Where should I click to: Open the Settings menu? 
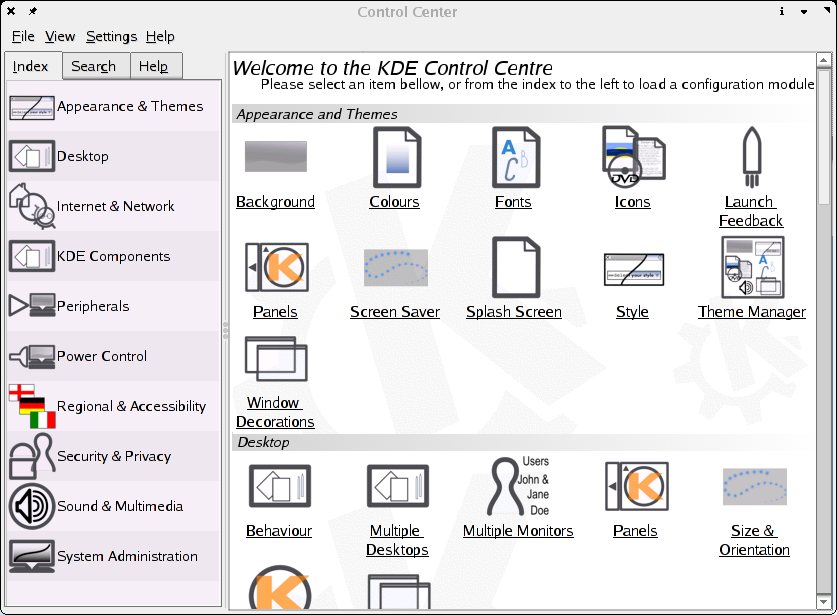tap(112, 36)
